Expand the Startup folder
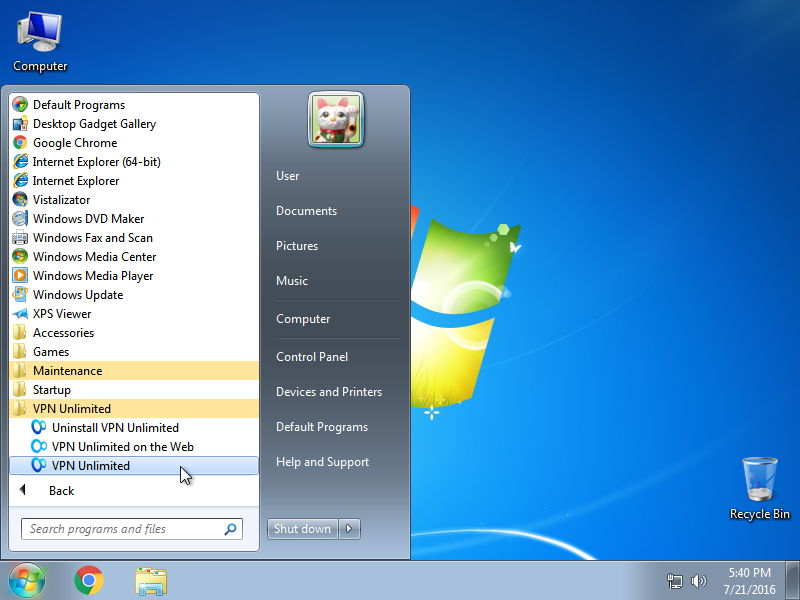This screenshot has height=600, width=800. pos(134,390)
